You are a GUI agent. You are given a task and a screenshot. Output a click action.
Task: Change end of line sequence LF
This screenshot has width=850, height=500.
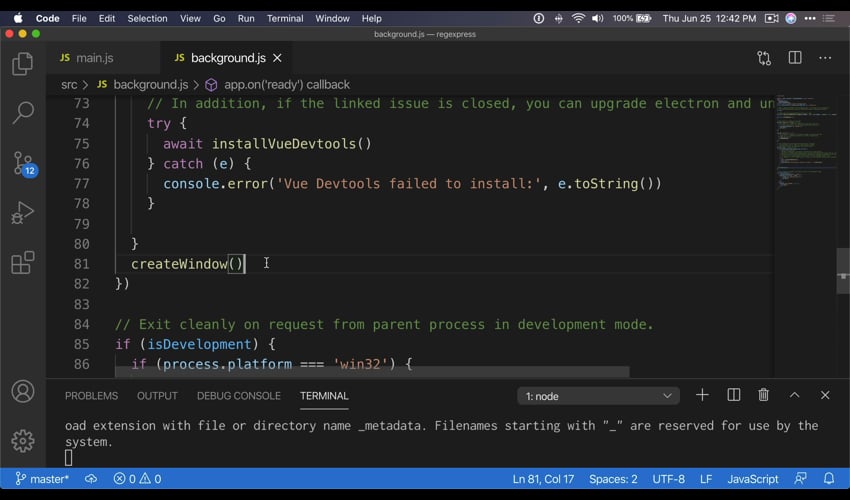706,479
